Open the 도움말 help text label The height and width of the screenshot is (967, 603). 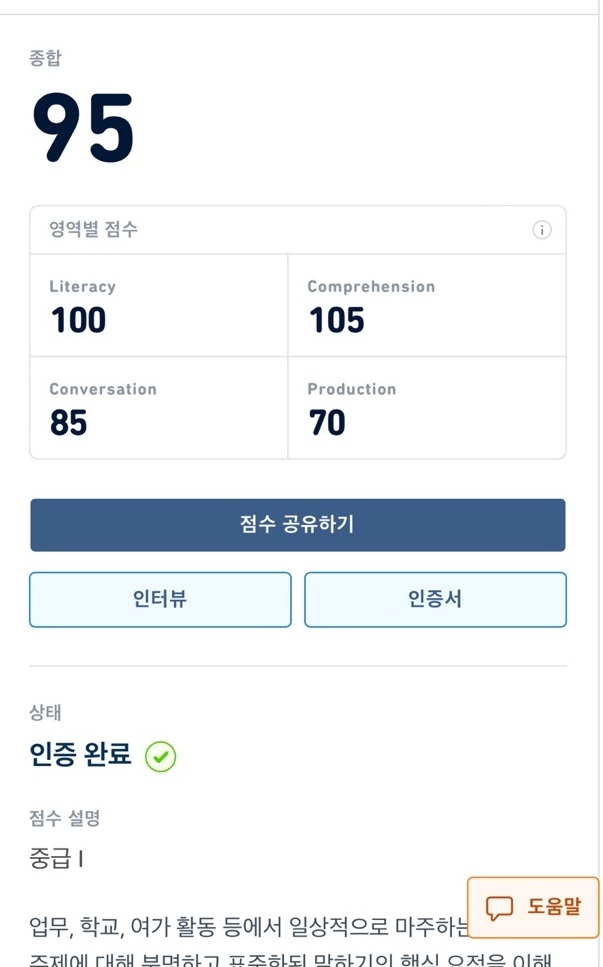click(x=554, y=907)
